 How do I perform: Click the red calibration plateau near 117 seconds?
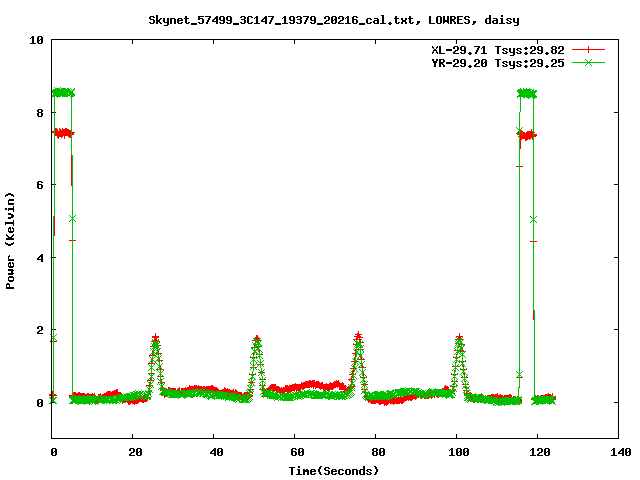[527, 135]
